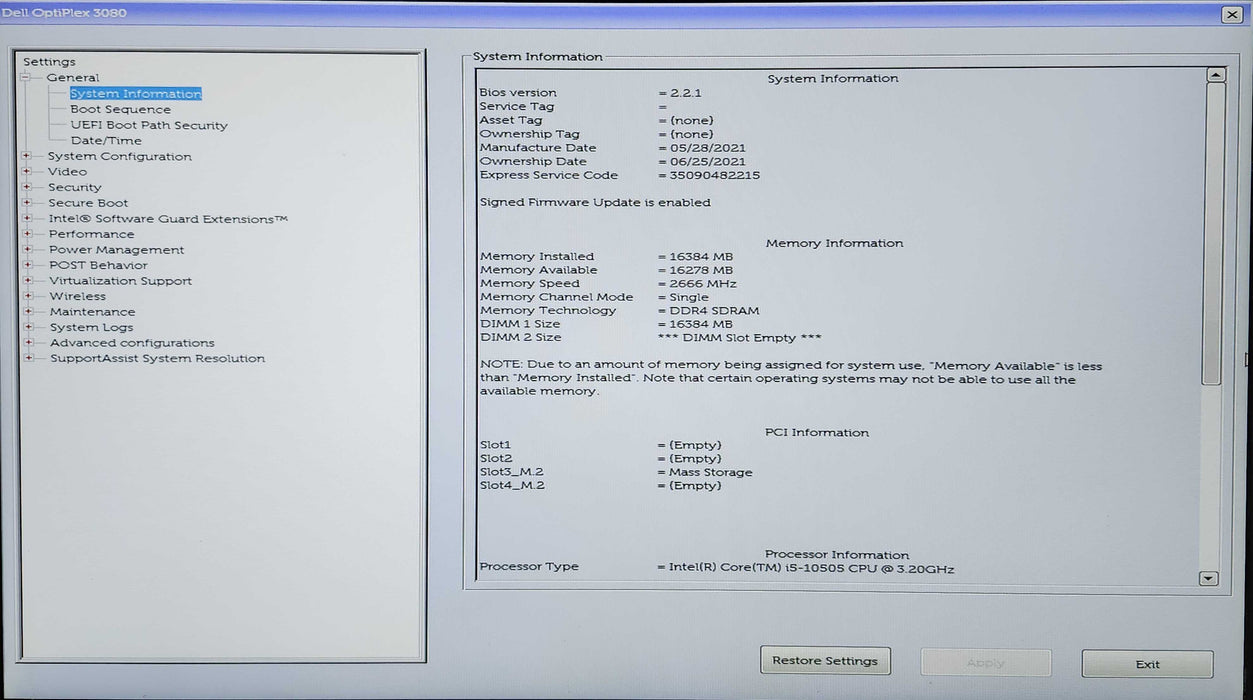Image resolution: width=1253 pixels, height=700 pixels.
Task: Expand the System Logs node
Action: coord(27,327)
